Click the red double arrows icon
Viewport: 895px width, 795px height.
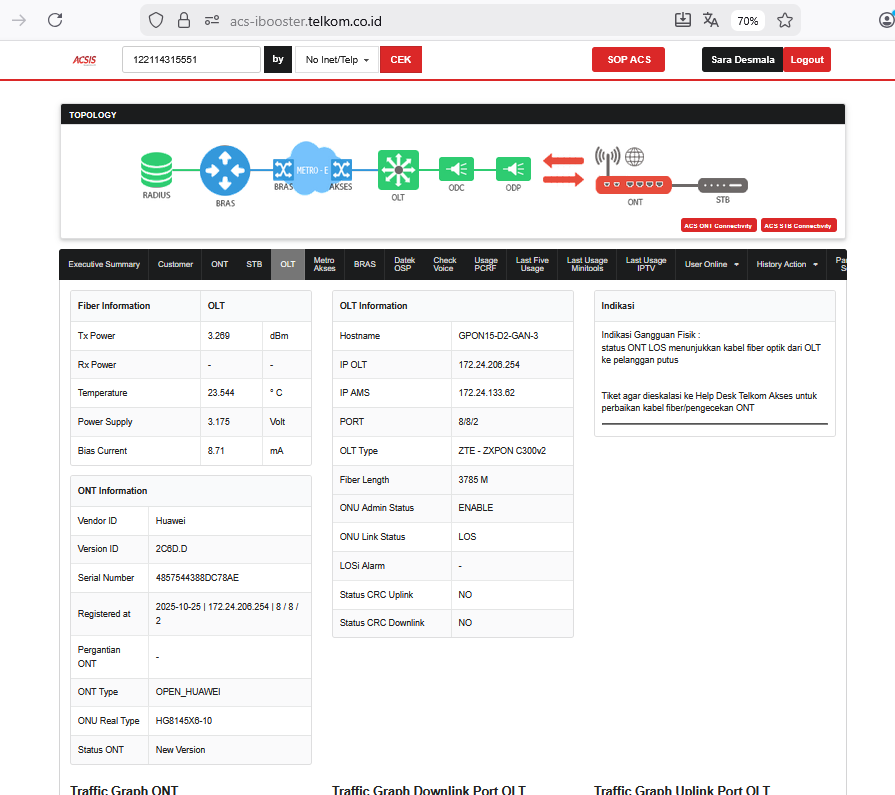tap(563, 170)
